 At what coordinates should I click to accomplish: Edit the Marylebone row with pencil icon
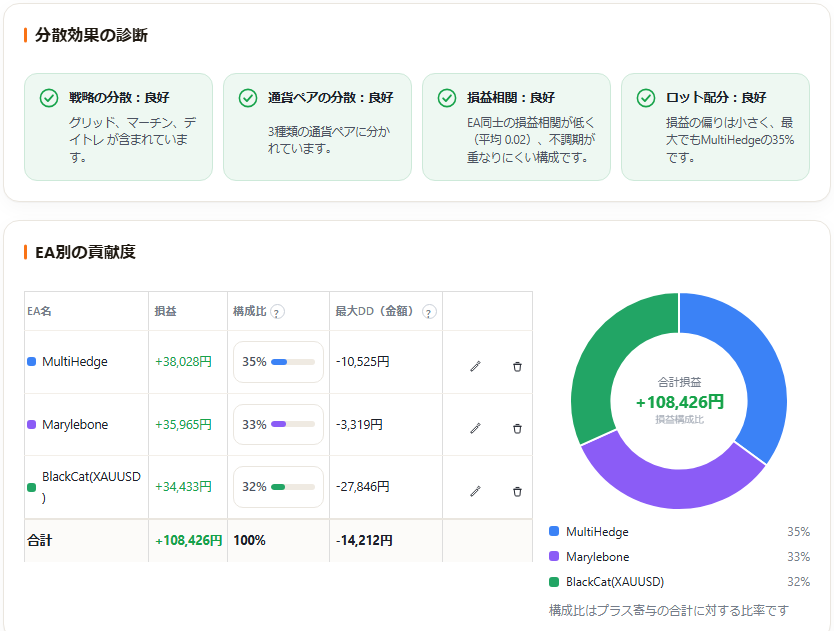pyautogui.click(x=476, y=428)
